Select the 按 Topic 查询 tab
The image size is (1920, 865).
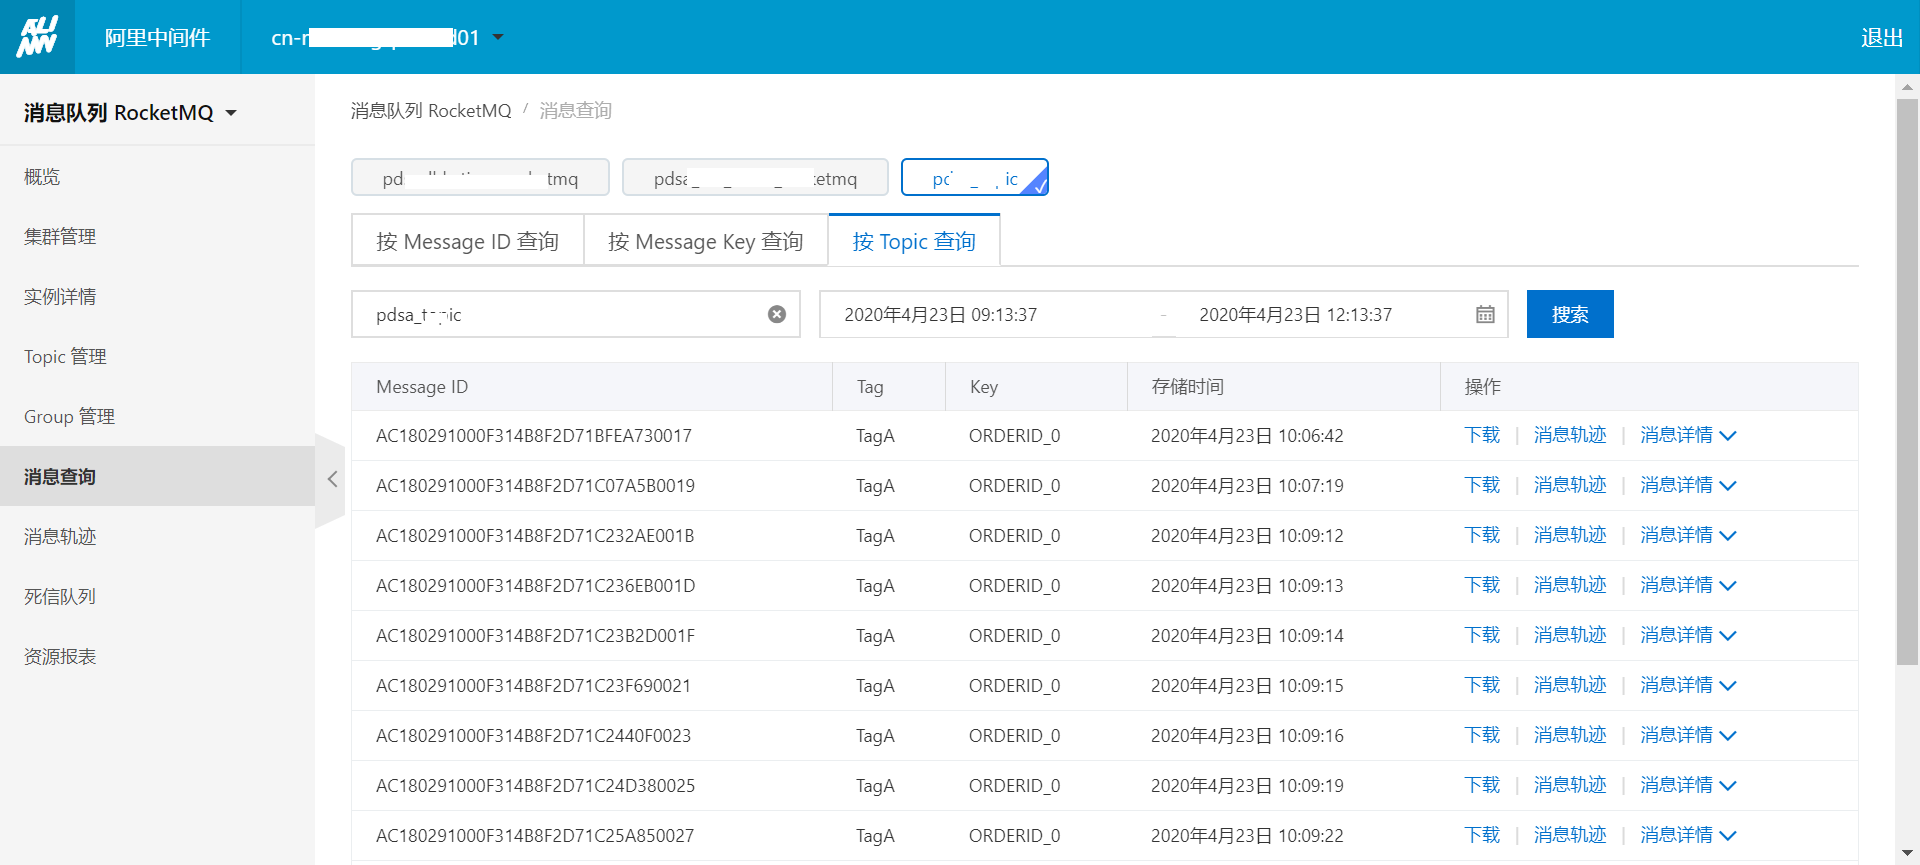click(914, 241)
